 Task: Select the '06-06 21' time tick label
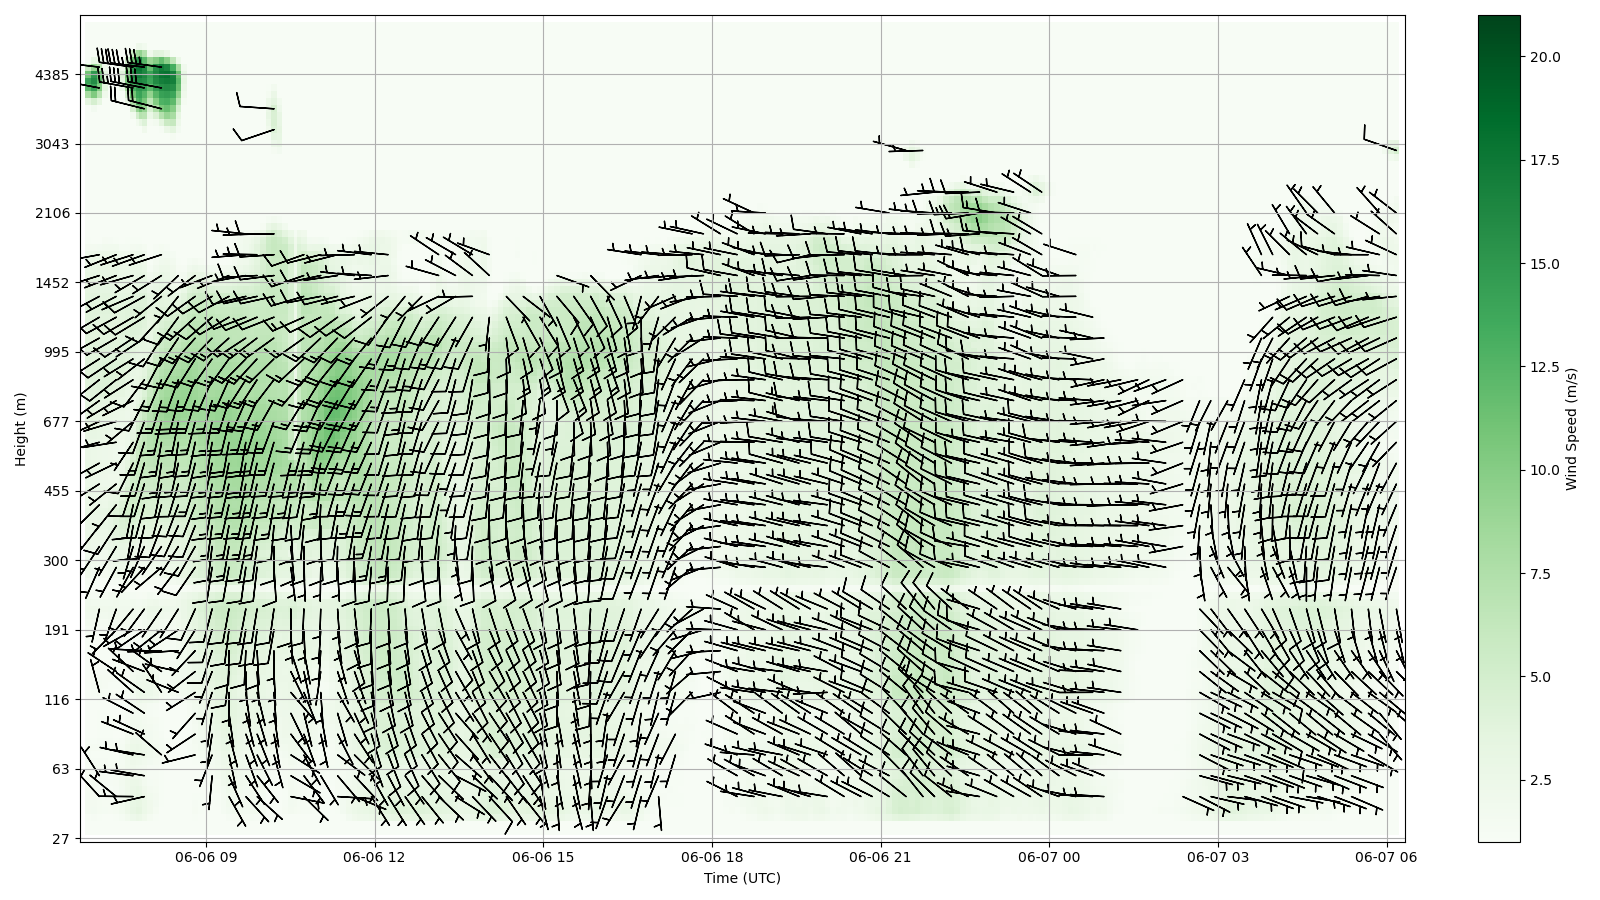point(881,857)
